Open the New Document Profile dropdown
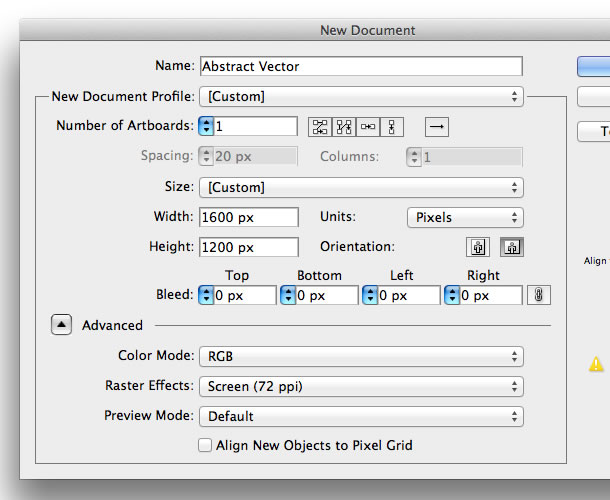610x500 pixels. (x=361, y=97)
